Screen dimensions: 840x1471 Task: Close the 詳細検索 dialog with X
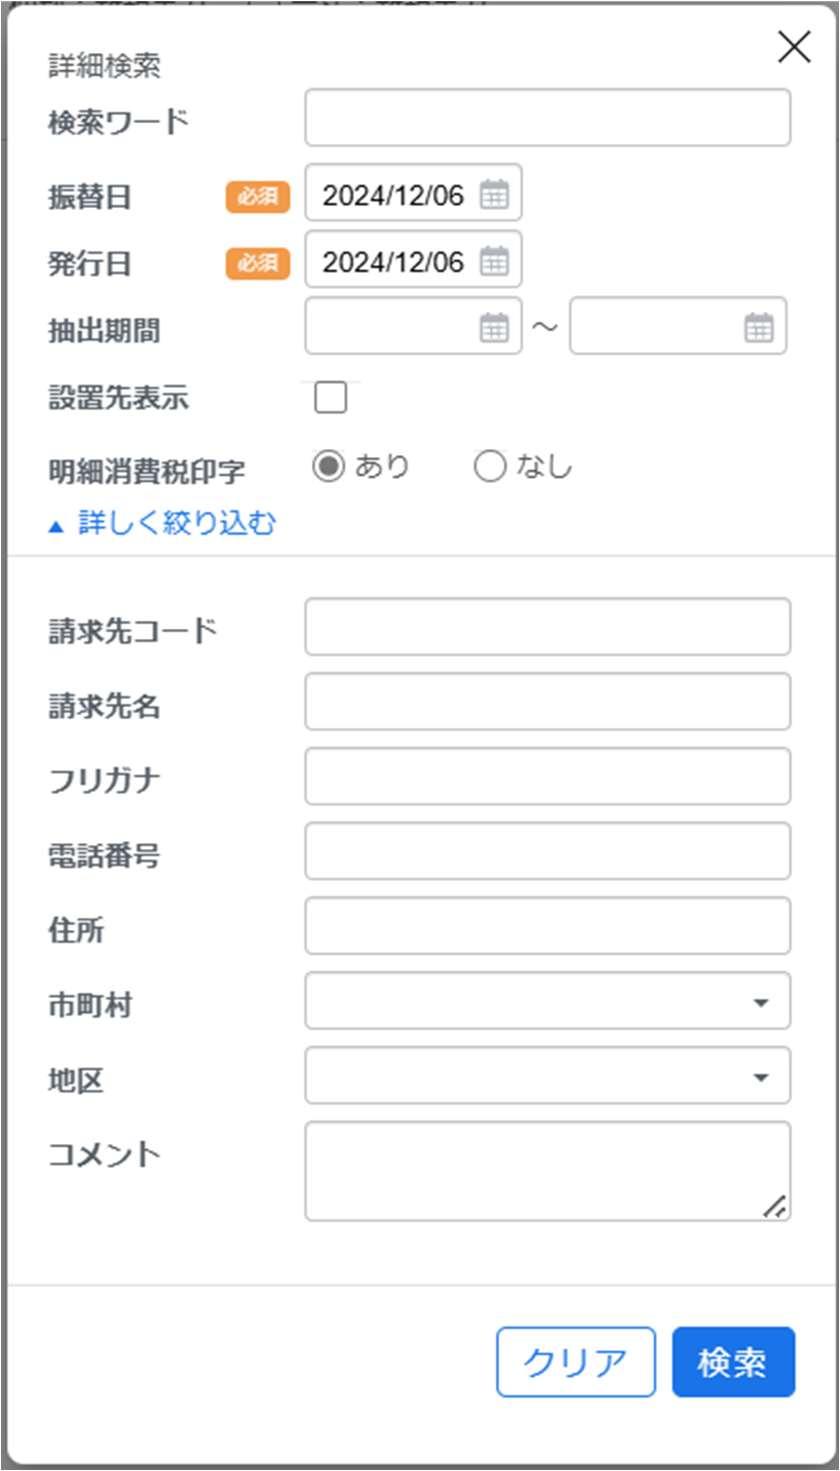pos(794,47)
